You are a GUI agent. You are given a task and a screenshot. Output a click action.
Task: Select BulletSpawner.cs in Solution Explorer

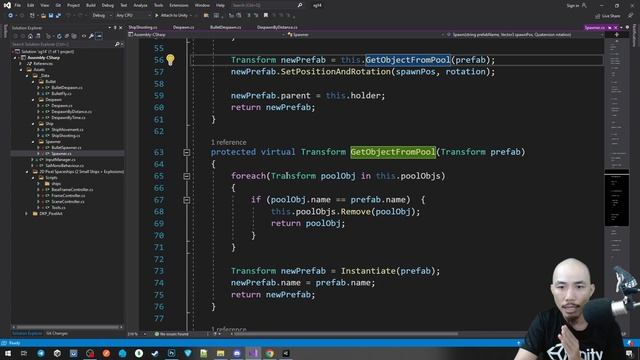pyautogui.click(x=66, y=148)
